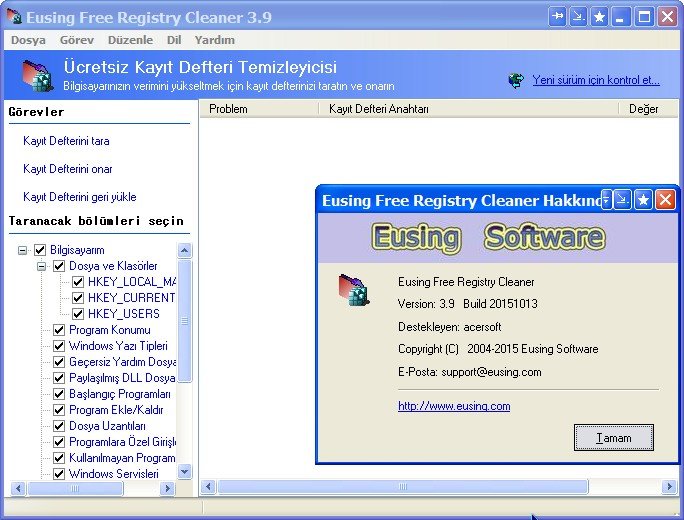
Task: Click the app icon in About dialog
Action: coord(354,289)
